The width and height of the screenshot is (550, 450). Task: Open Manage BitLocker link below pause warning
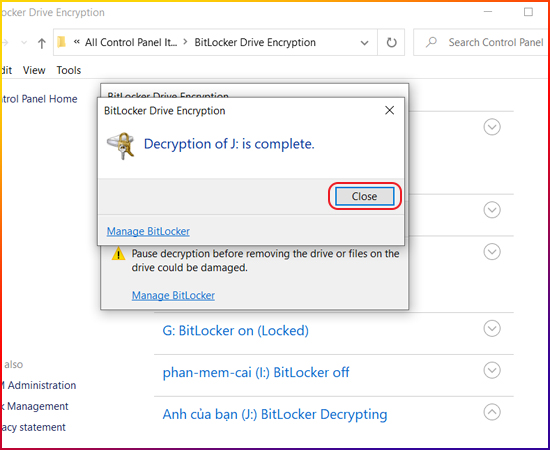(173, 295)
